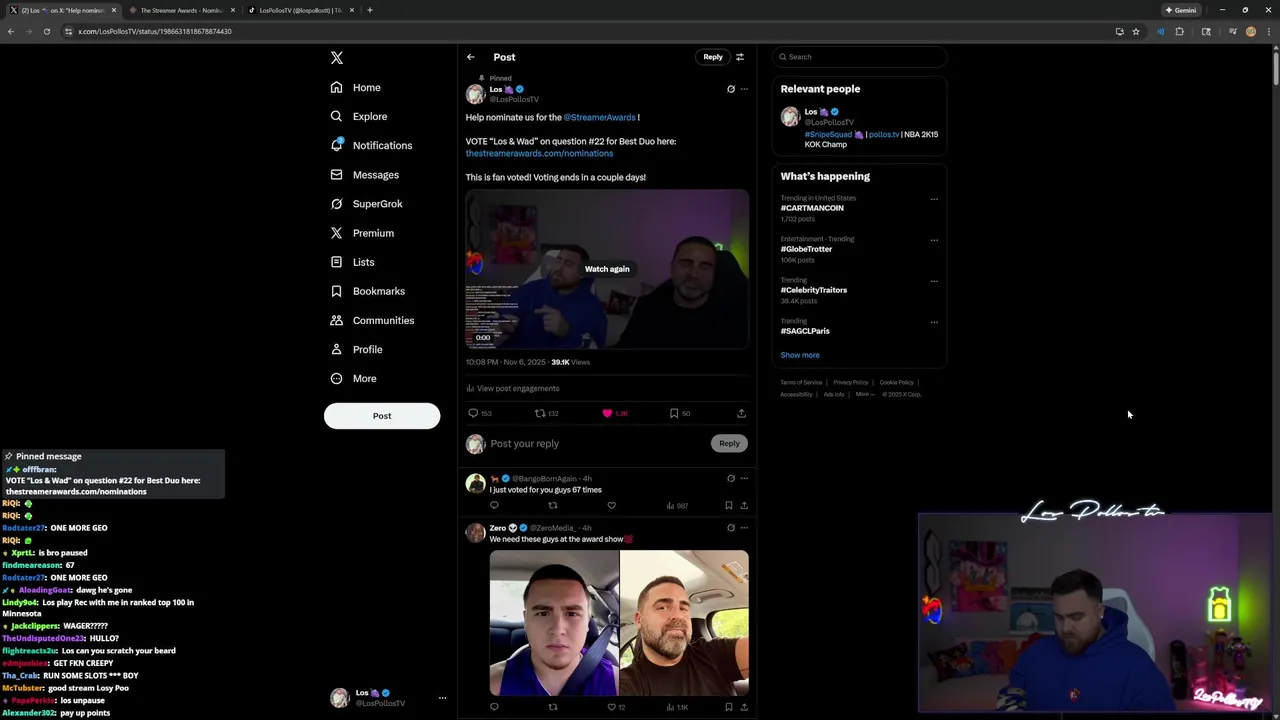This screenshot has height=720, width=1280.
Task: Click the Grok icon on the pinned post
Action: click(731, 89)
